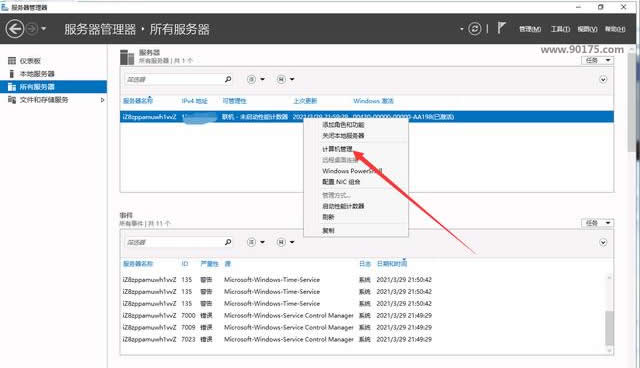Sort servers by 上次更新 column
This screenshot has width=640, height=368.
[305, 101]
